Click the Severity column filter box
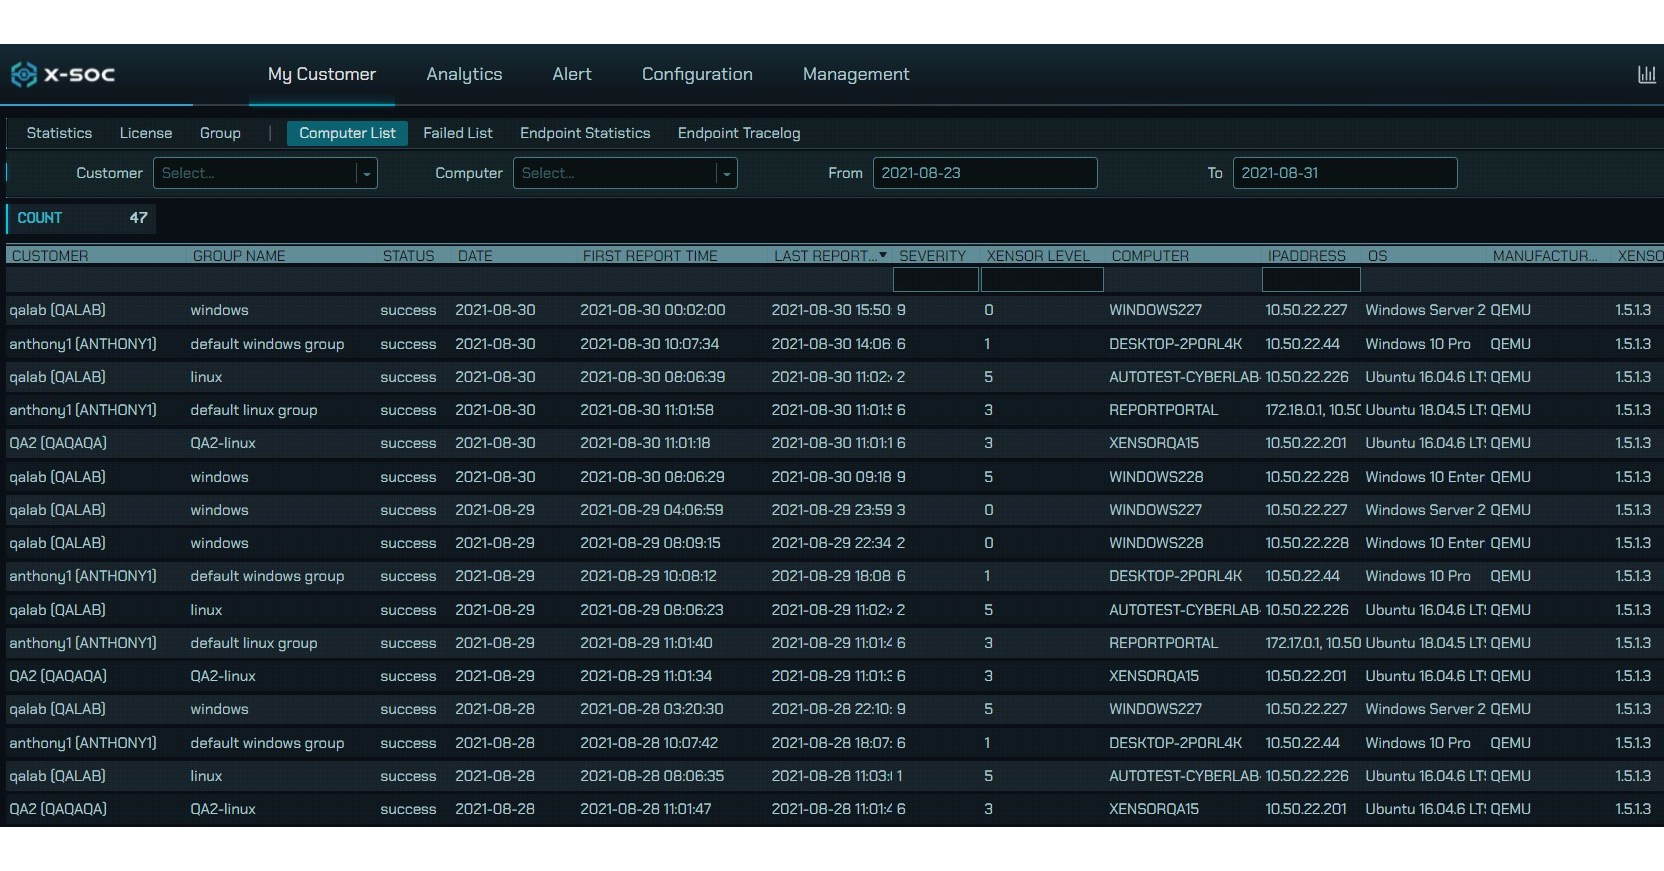1664x871 pixels. click(x=935, y=279)
